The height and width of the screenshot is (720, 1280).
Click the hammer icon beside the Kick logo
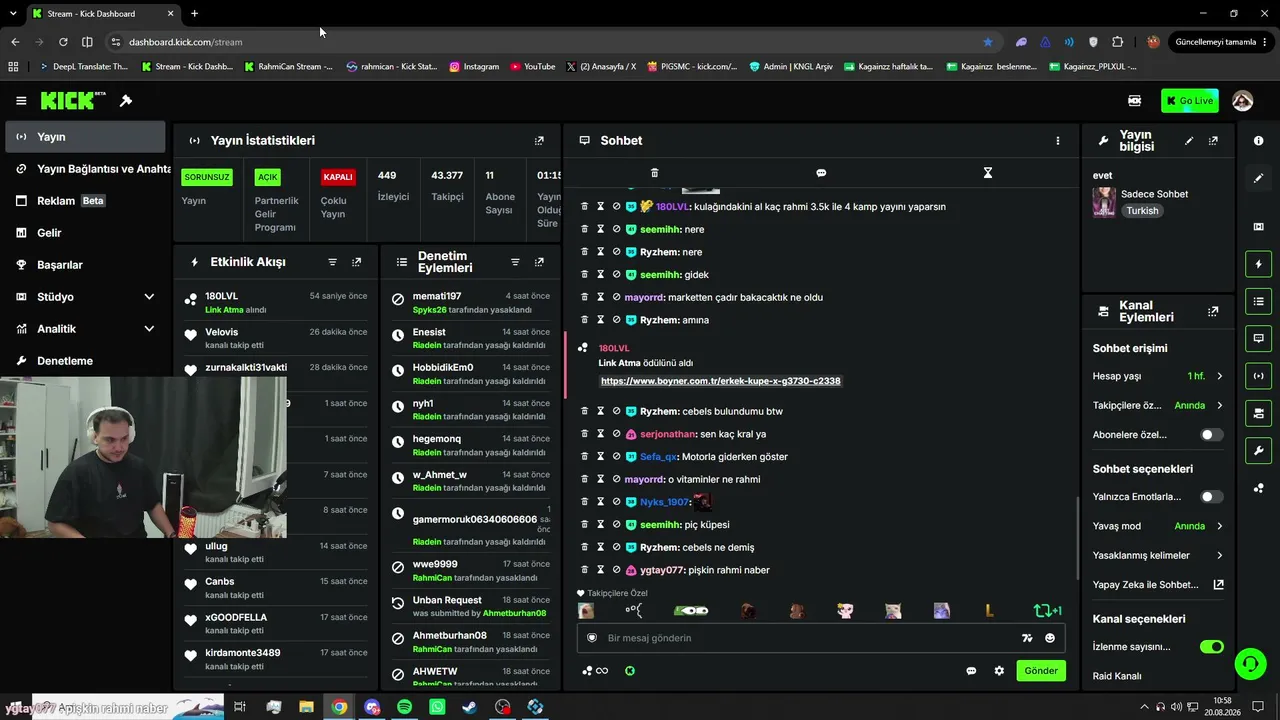click(x=126, y=101)
